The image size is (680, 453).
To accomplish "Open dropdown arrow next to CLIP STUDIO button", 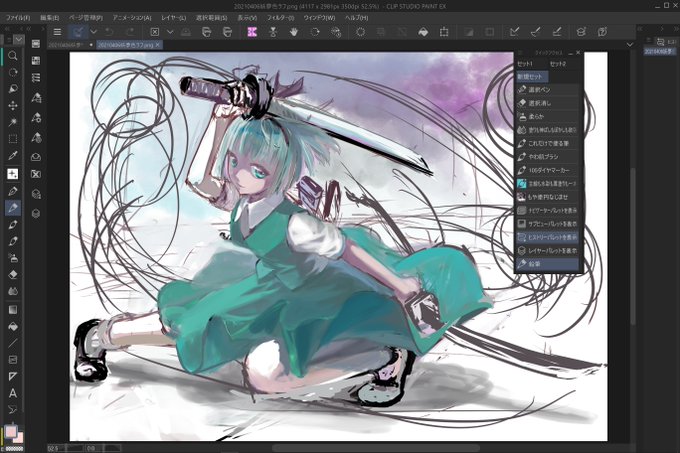I will coord(93,32).
